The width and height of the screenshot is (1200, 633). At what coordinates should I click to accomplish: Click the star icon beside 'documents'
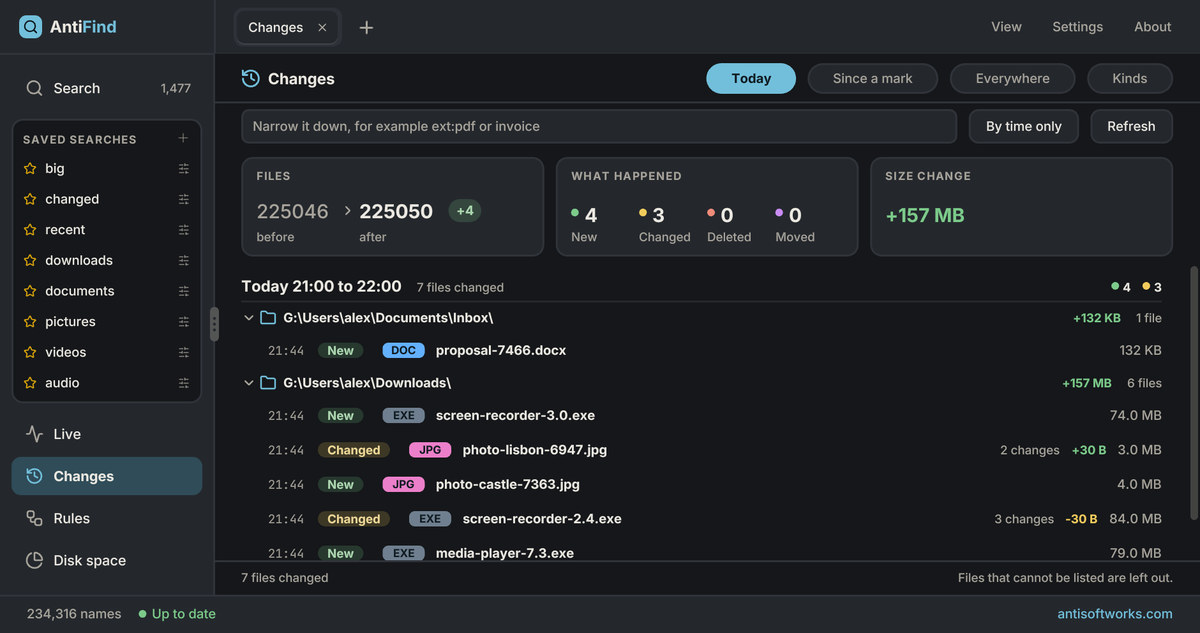[x=30, y=291]
